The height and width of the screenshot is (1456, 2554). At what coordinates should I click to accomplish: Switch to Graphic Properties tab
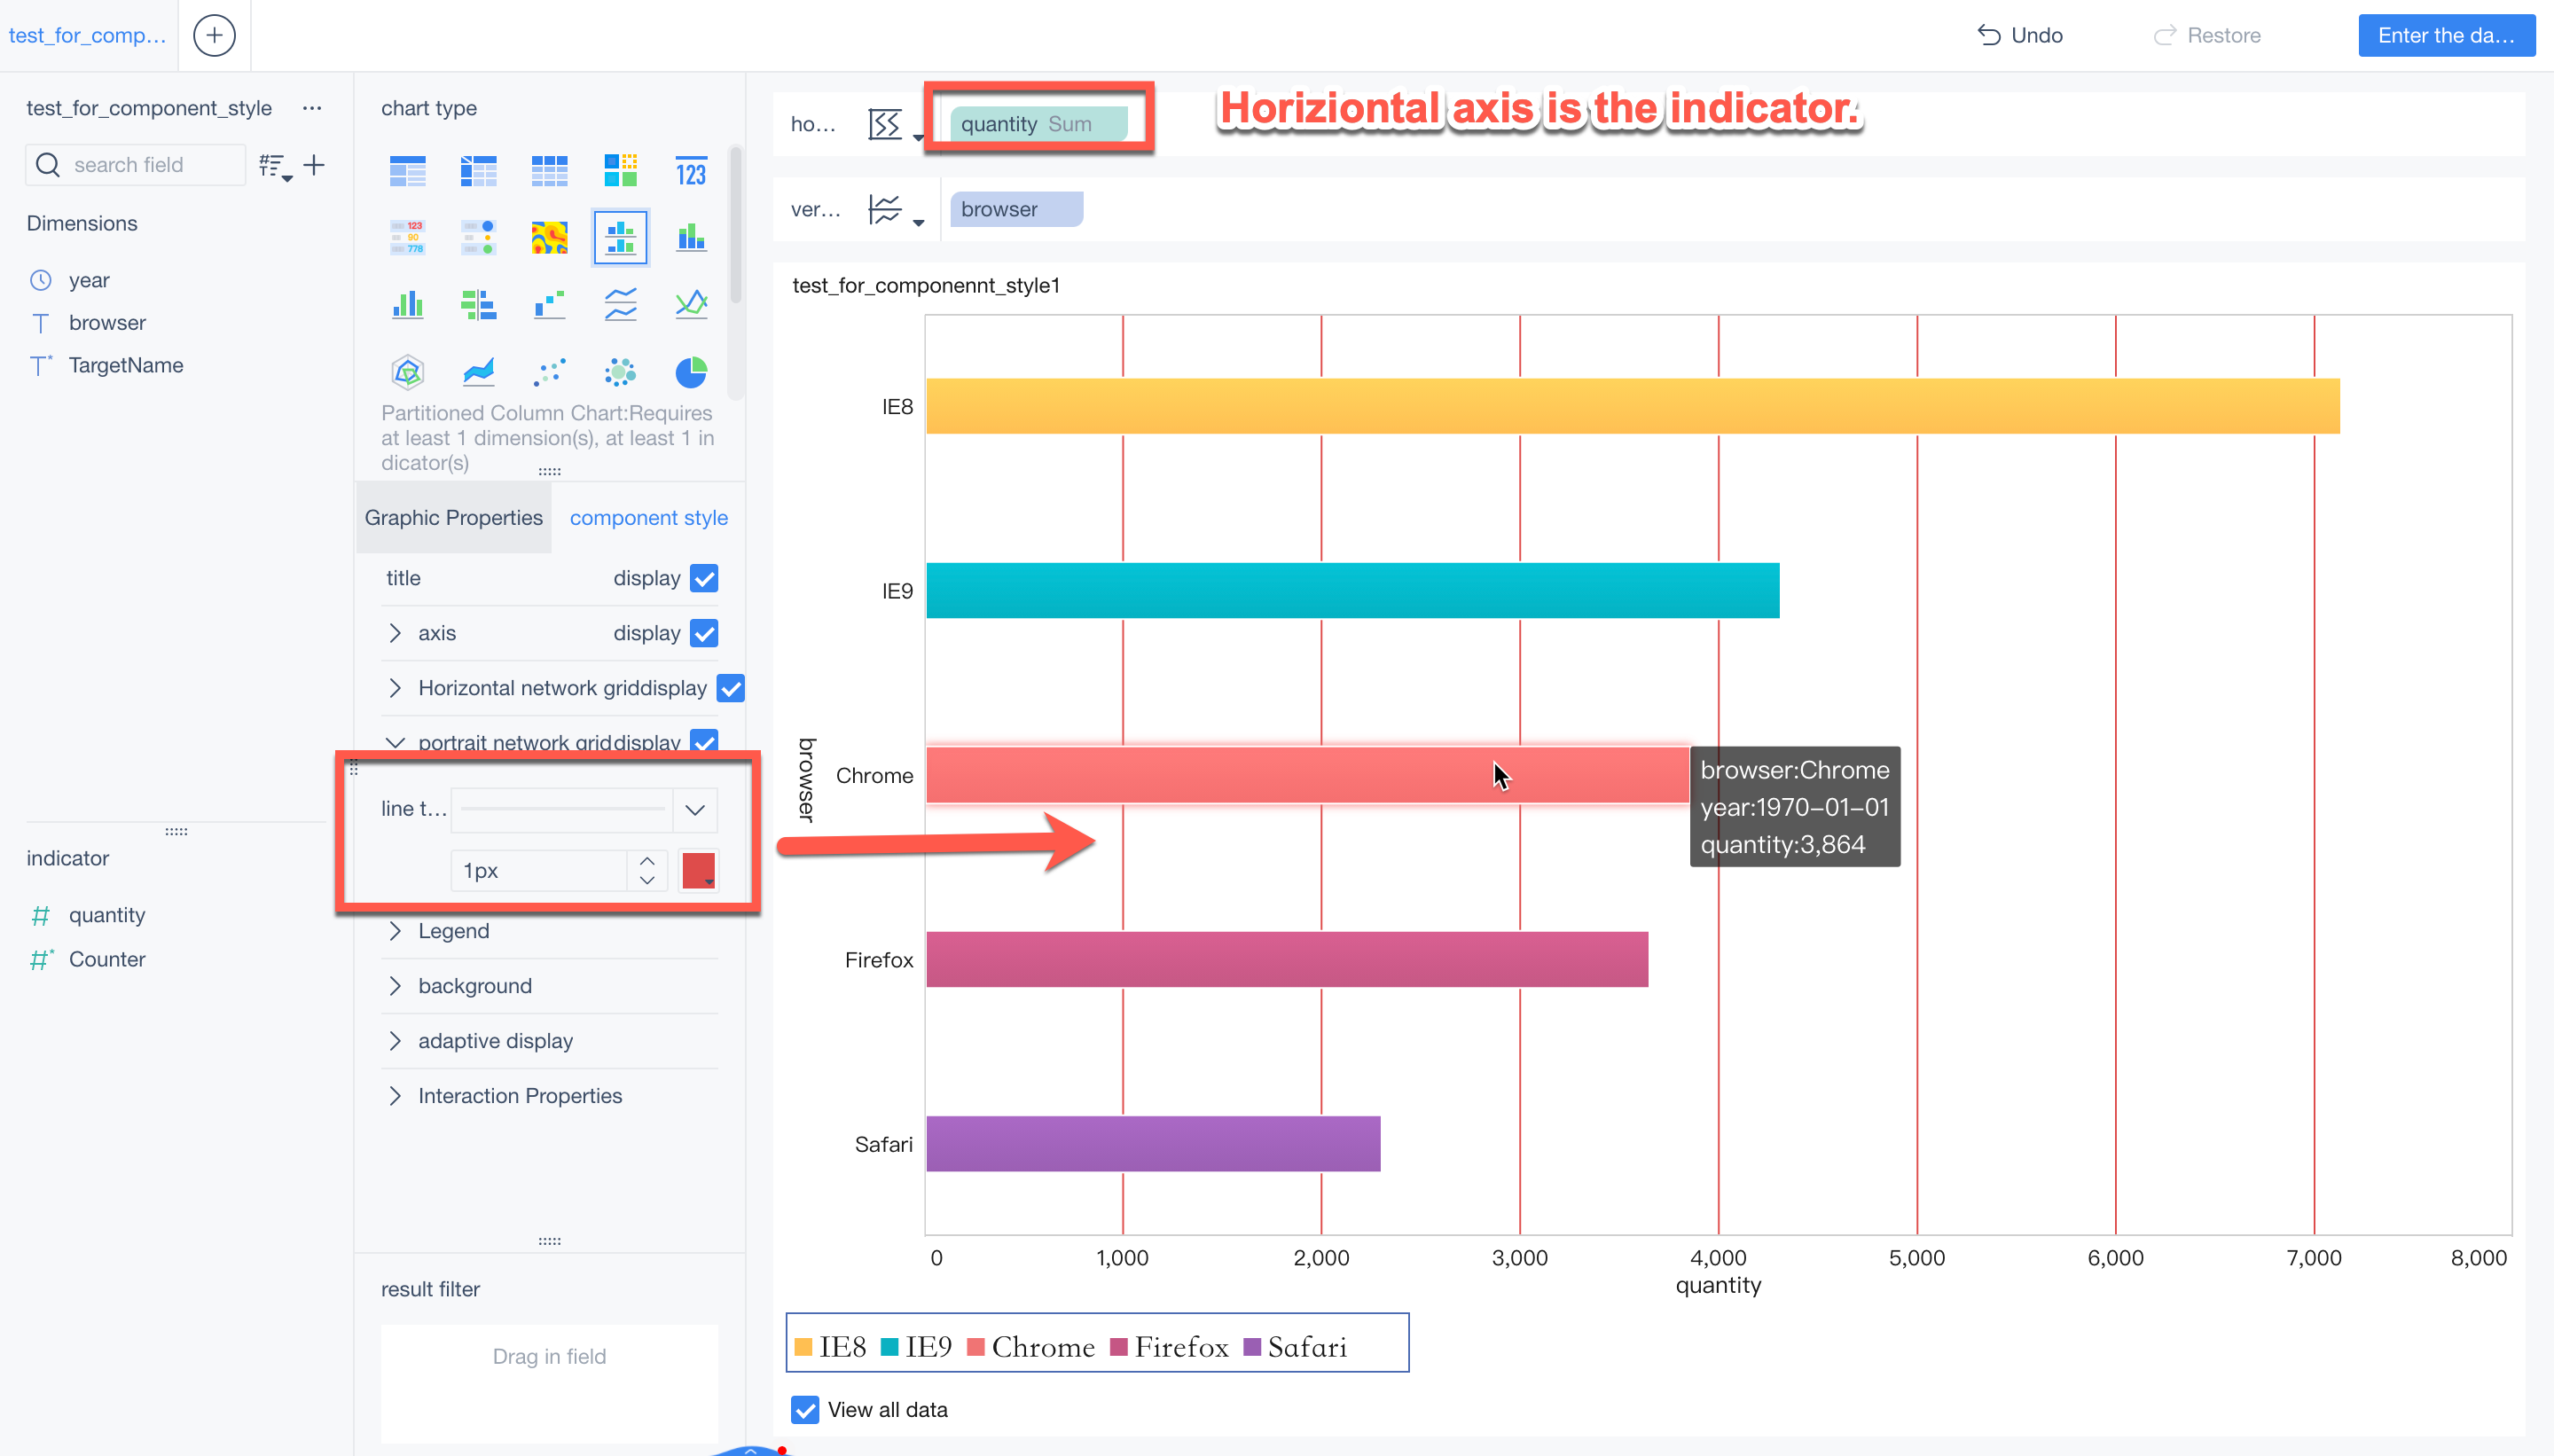click(x=453, y=518)
